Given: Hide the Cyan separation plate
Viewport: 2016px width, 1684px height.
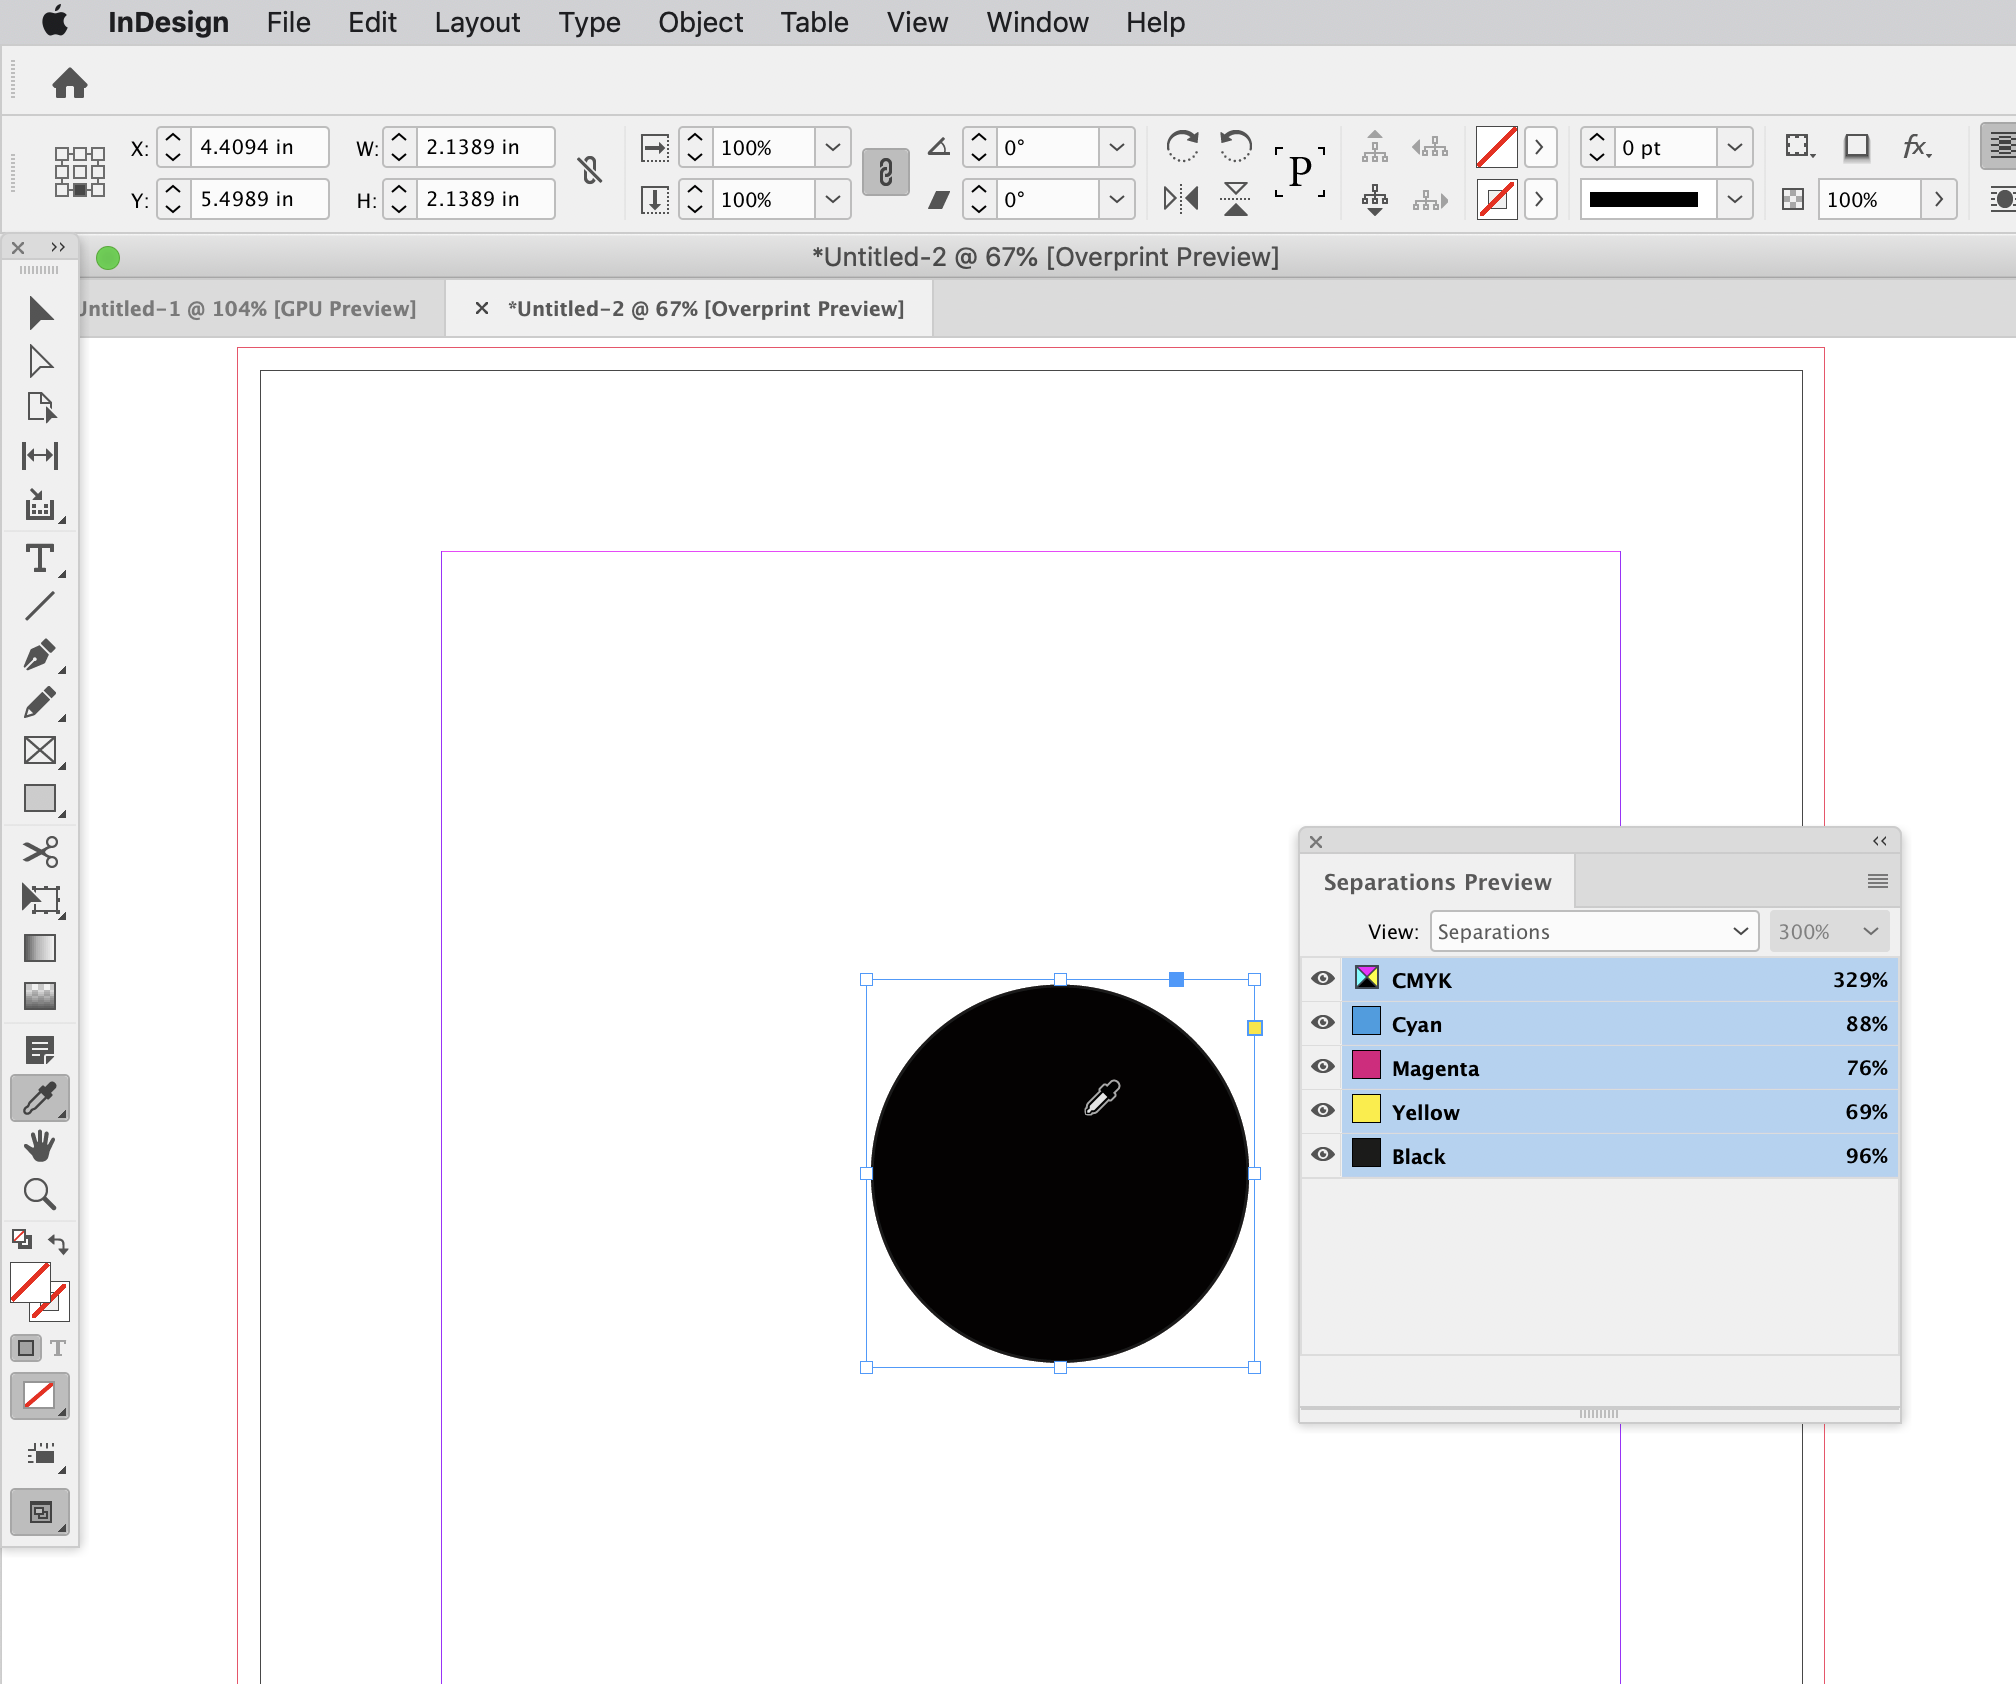Looking at the screenshot, I should click(1321, 1023).
